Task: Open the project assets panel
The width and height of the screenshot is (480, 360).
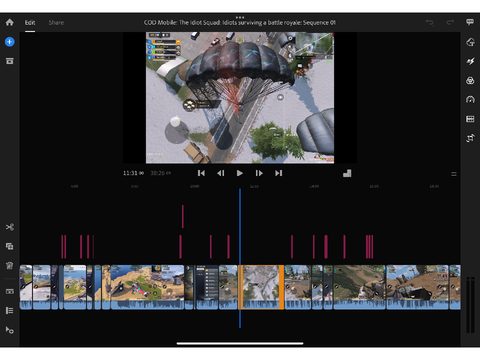Action: point(10,61)
